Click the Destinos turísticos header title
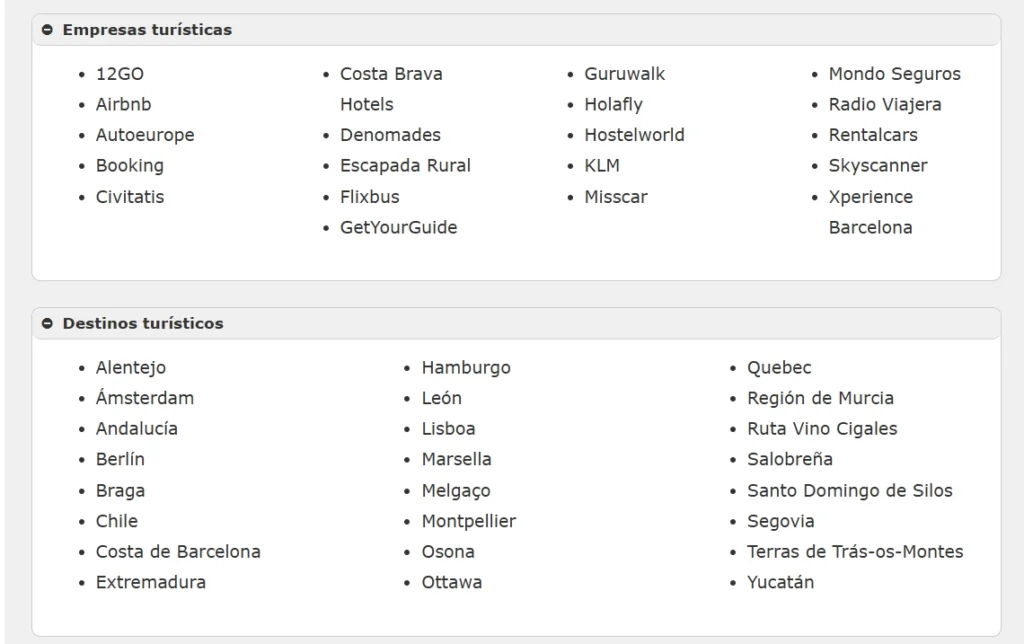This screenshot has width=1024, height=644. (x=143, y=323)
